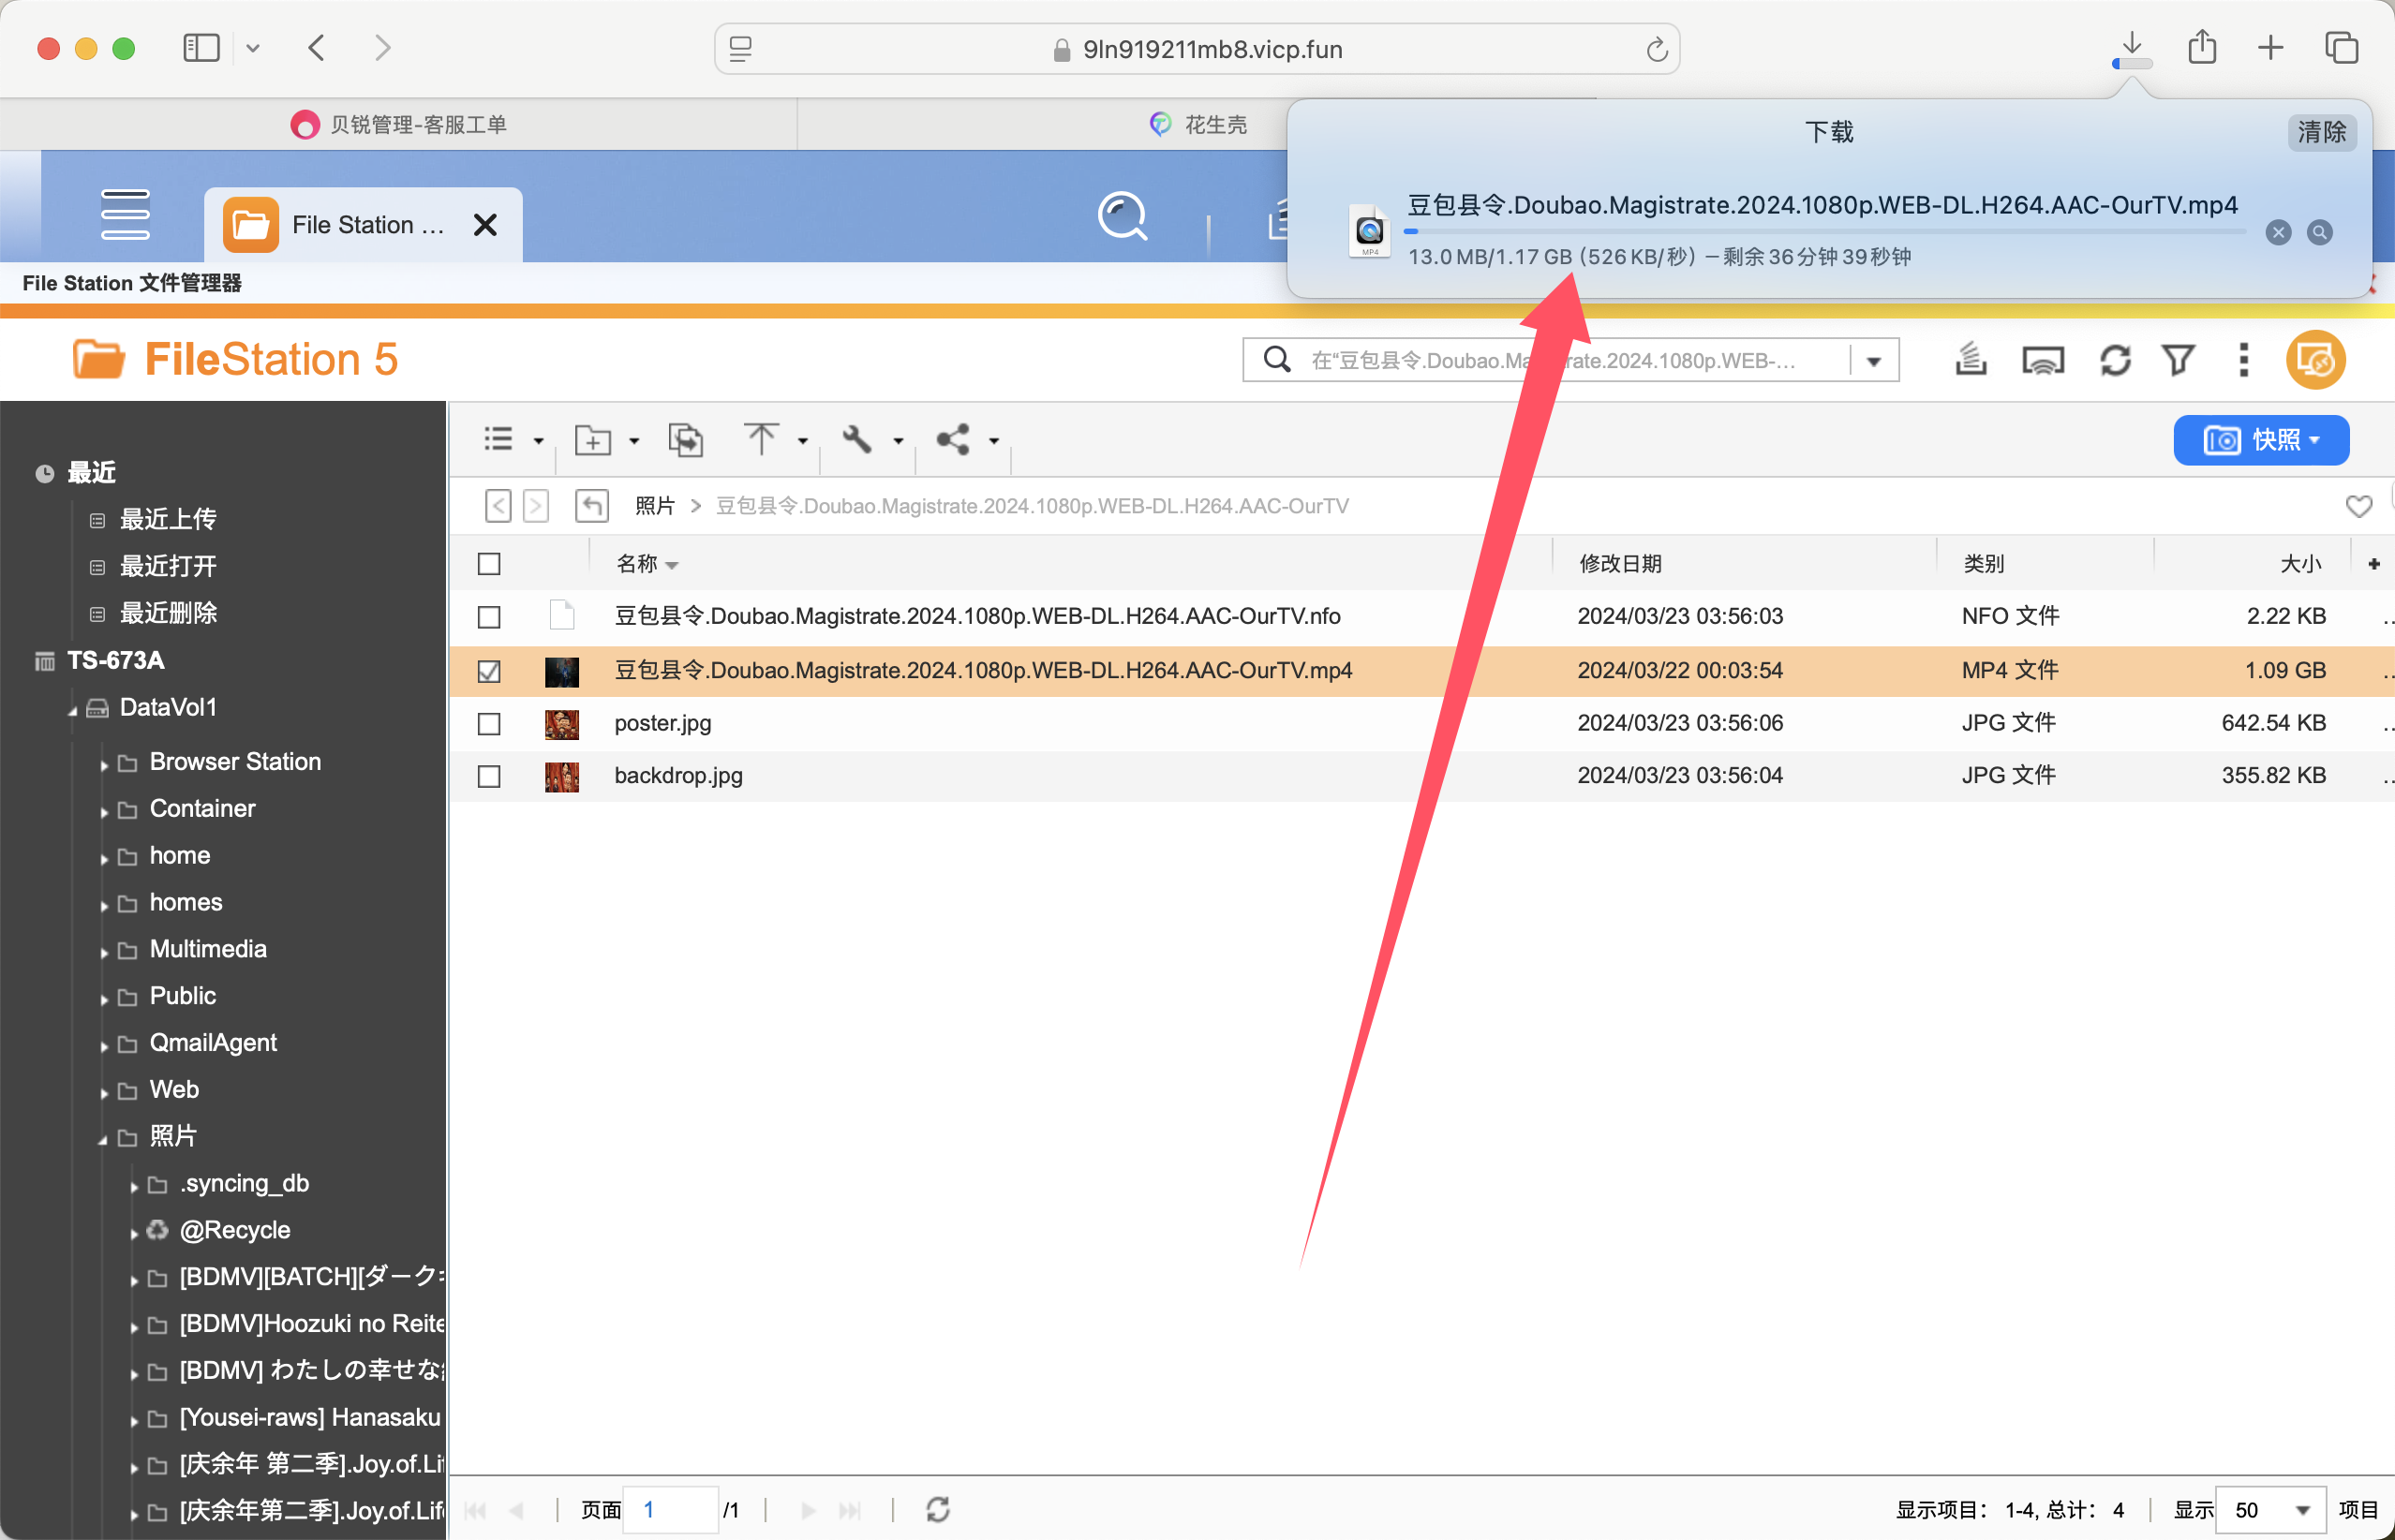Open a new Safari tab plus icon
The height and width of the screenshot is (1540, 2395).
pyautogui.click(x=2270, y=47)
